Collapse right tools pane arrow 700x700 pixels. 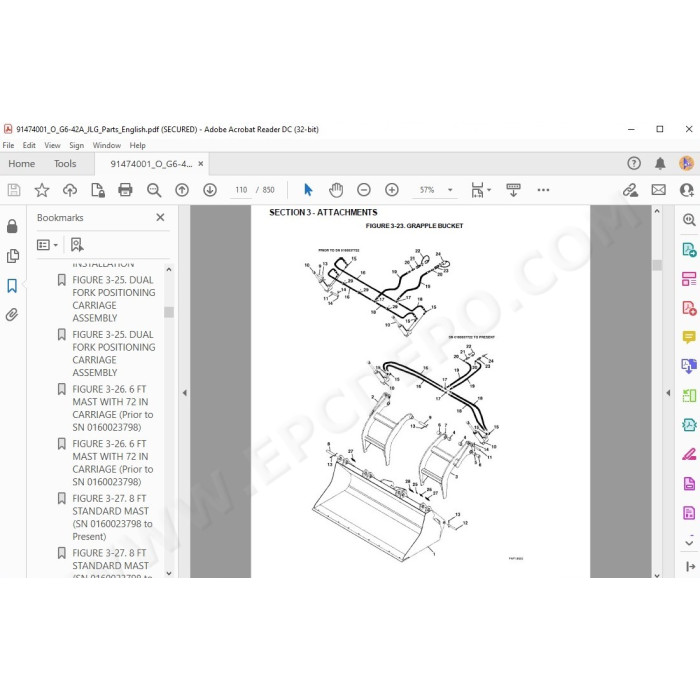pos(668,393)
